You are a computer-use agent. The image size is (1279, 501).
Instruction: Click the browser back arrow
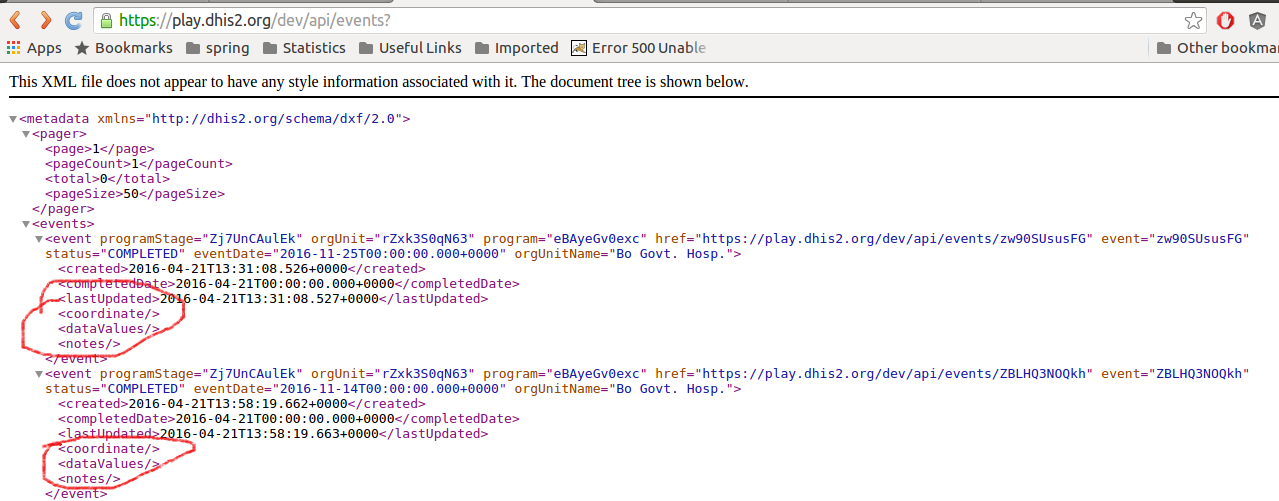(x=16, y=20)
